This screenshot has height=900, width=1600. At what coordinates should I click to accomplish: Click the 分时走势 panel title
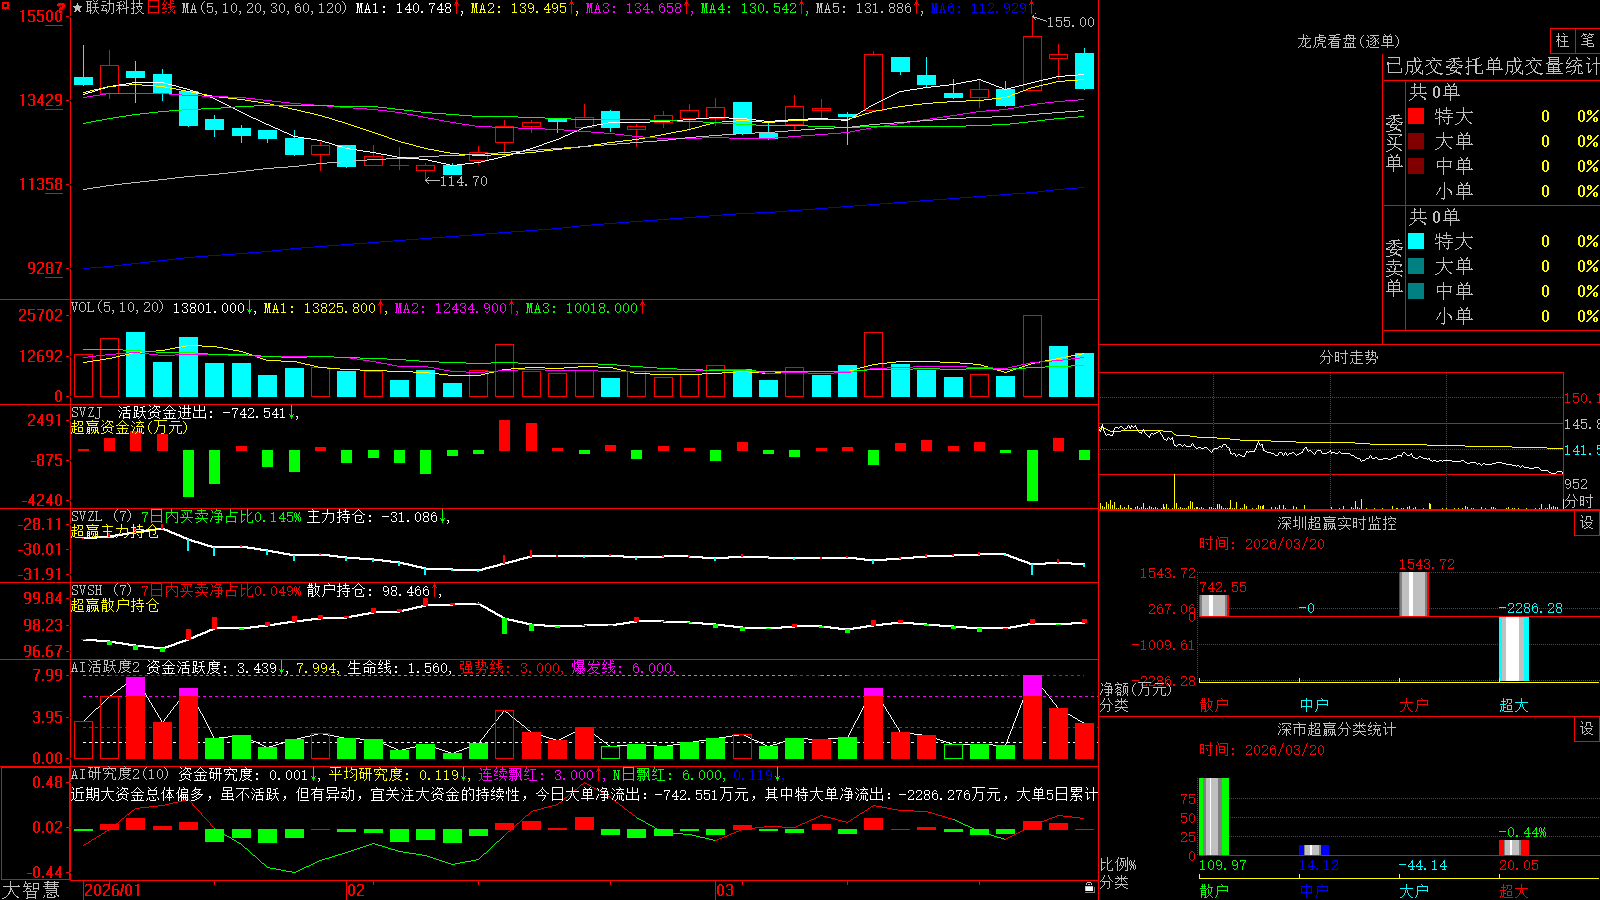point(1349,357)
